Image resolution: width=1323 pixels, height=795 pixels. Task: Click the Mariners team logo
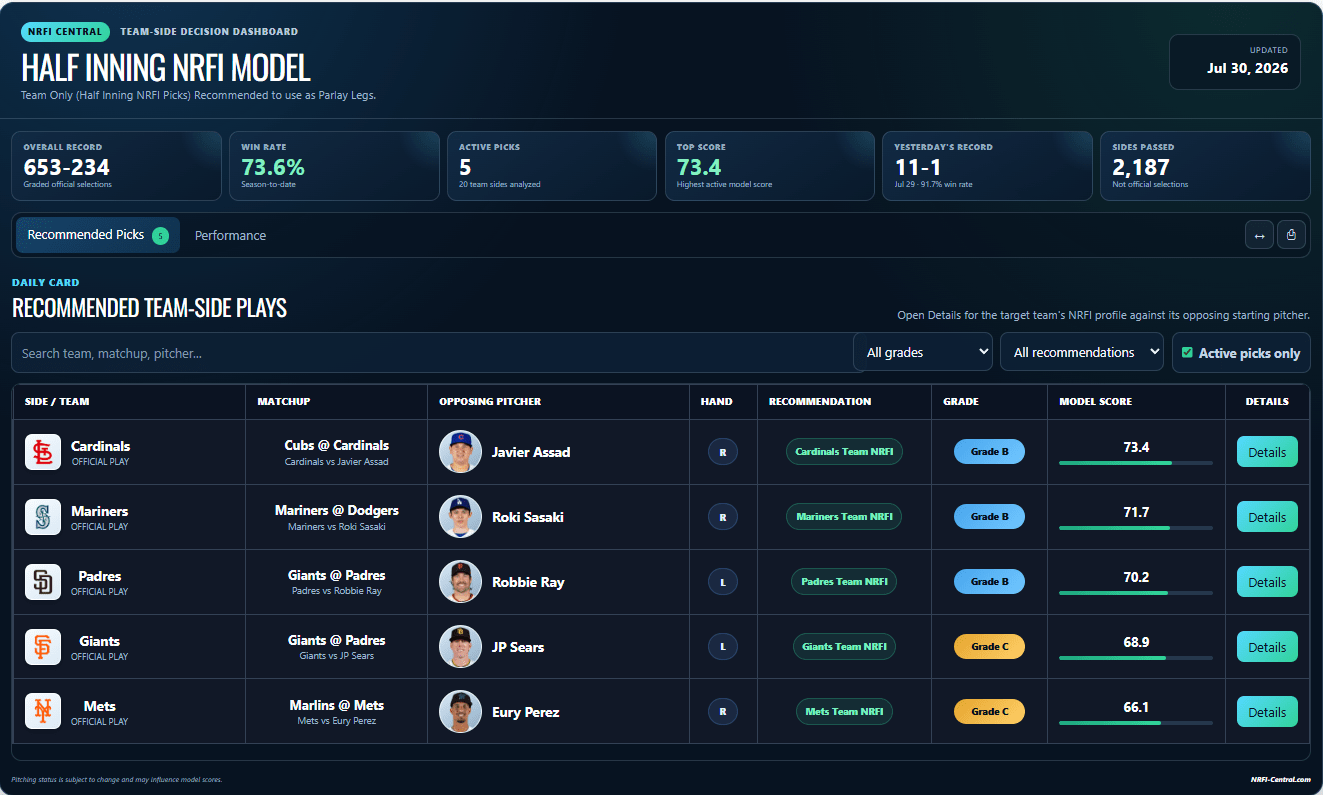click(43, 517)
